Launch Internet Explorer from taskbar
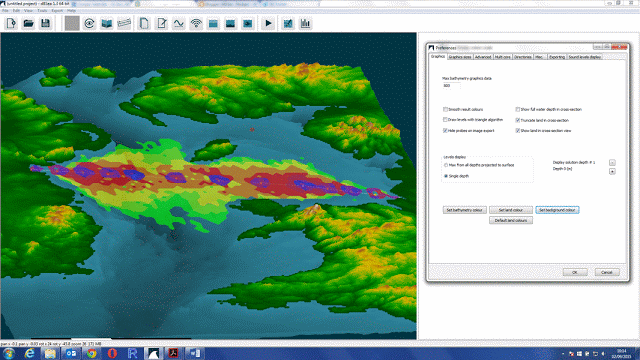640x360 pixels. [29, 353]
